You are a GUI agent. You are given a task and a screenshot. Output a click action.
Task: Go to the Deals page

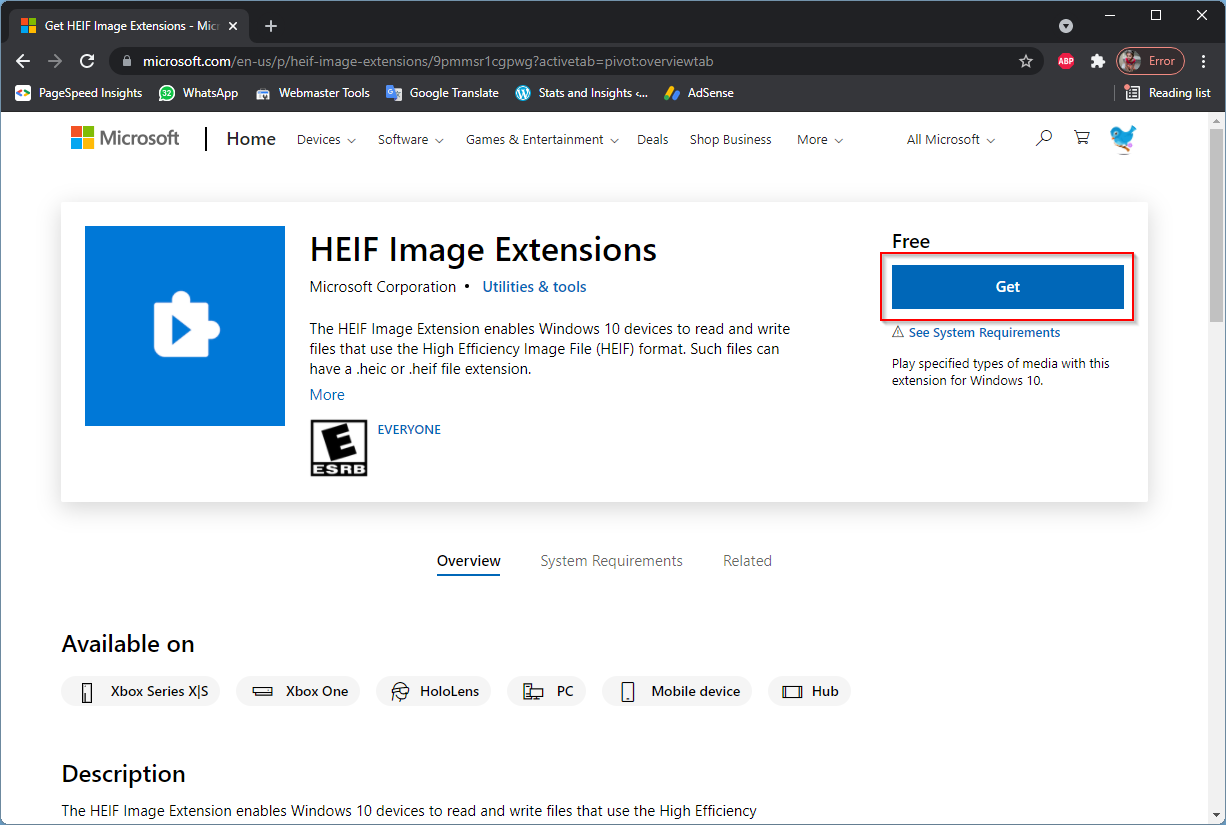click(x=653, y=140)
